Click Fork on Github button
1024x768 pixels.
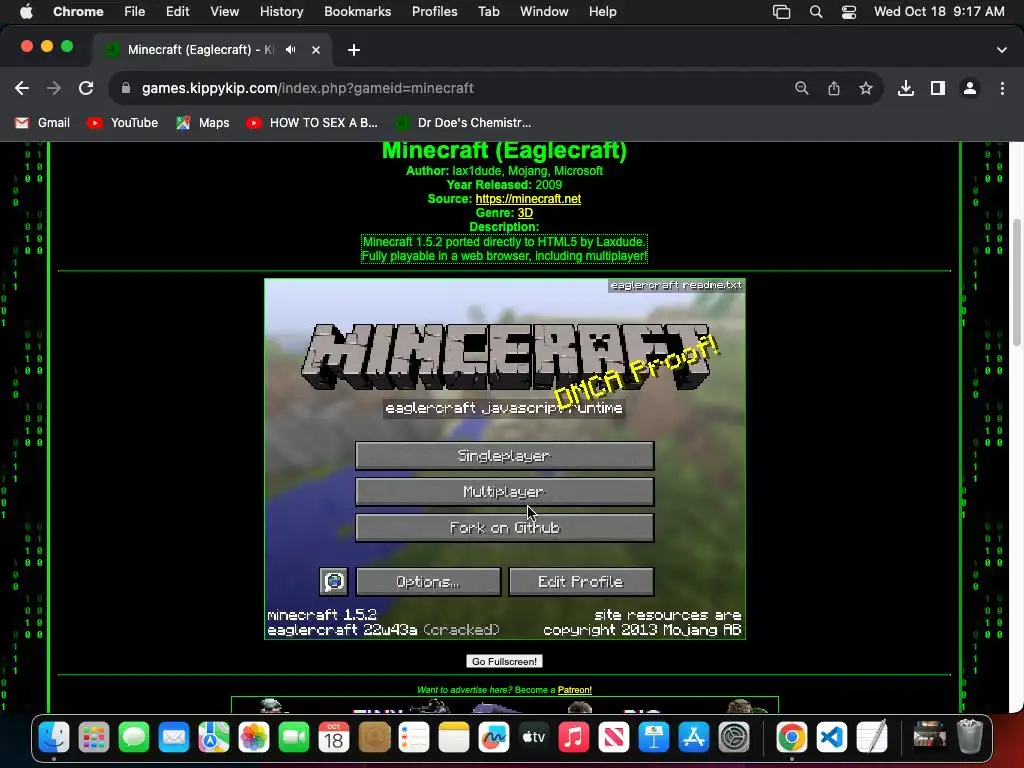504,527
